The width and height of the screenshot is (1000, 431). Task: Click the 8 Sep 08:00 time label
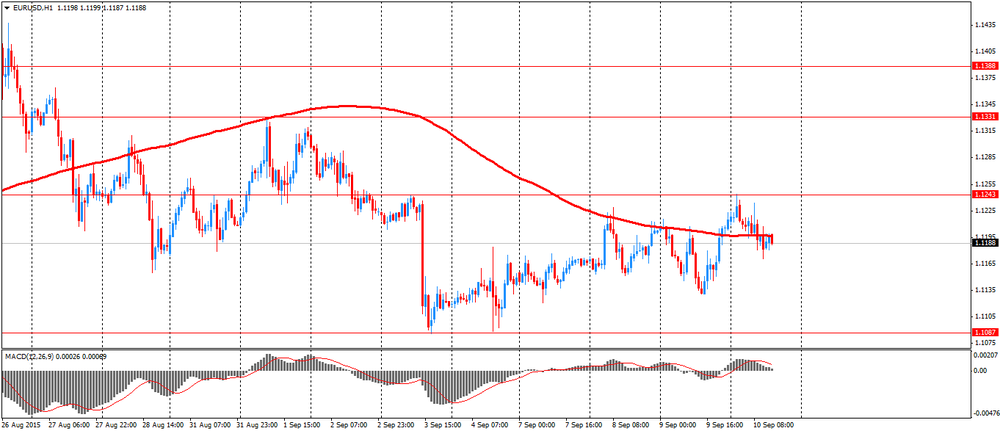tap(630, 424)
